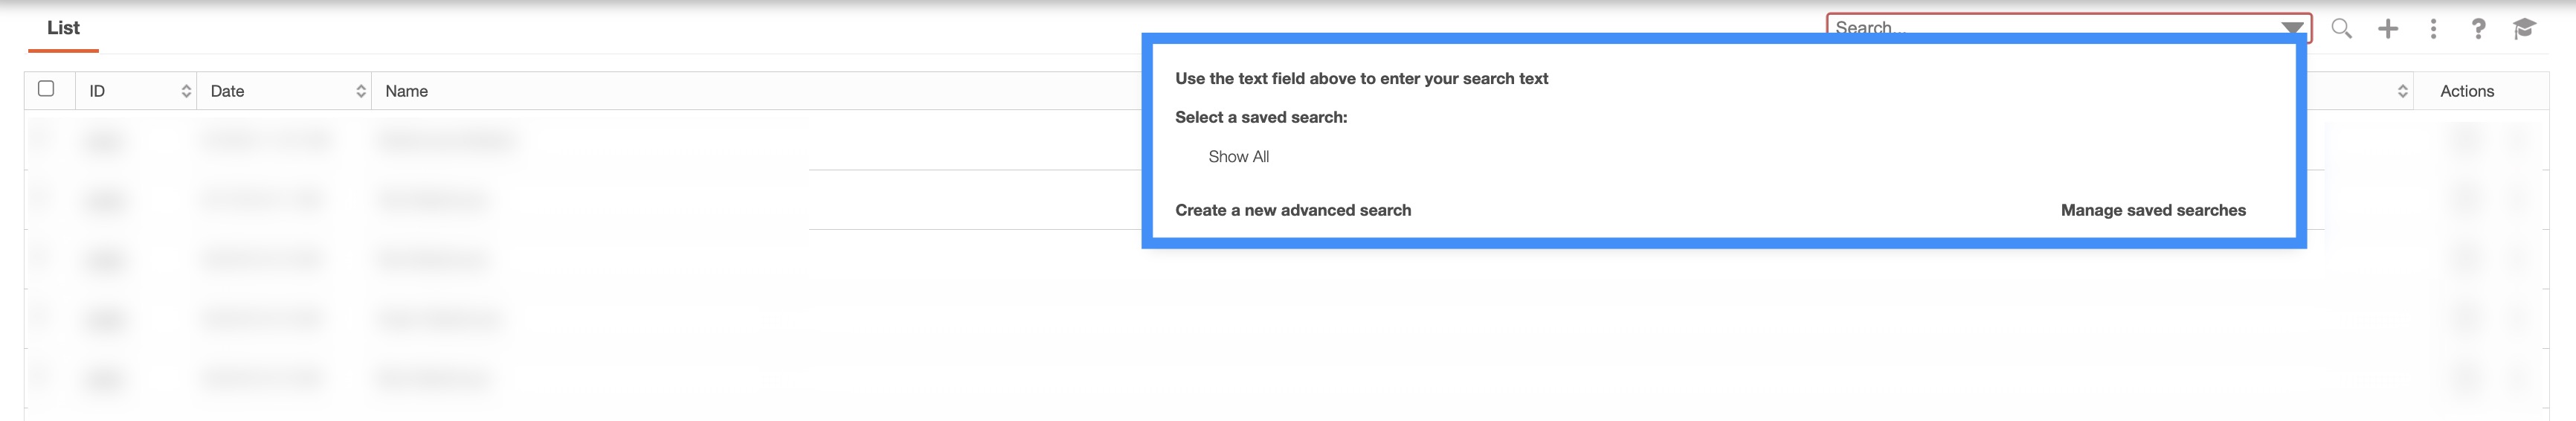Select the Show All saved search

pos(1238,157)
